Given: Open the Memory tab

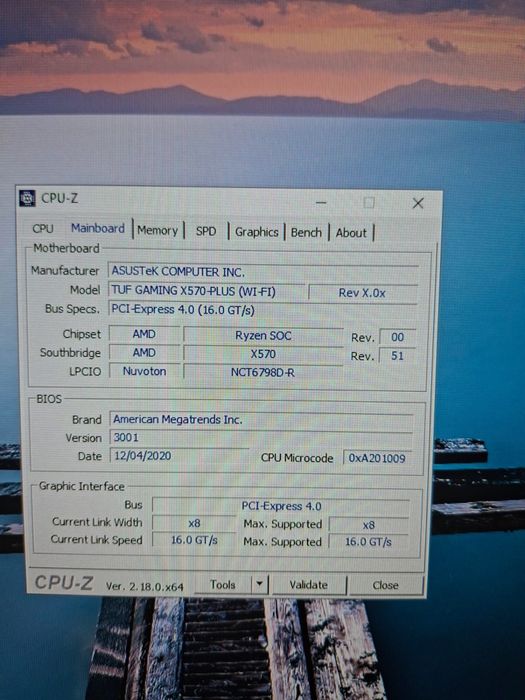Looking at the screenshot, I should click(158, 231).
